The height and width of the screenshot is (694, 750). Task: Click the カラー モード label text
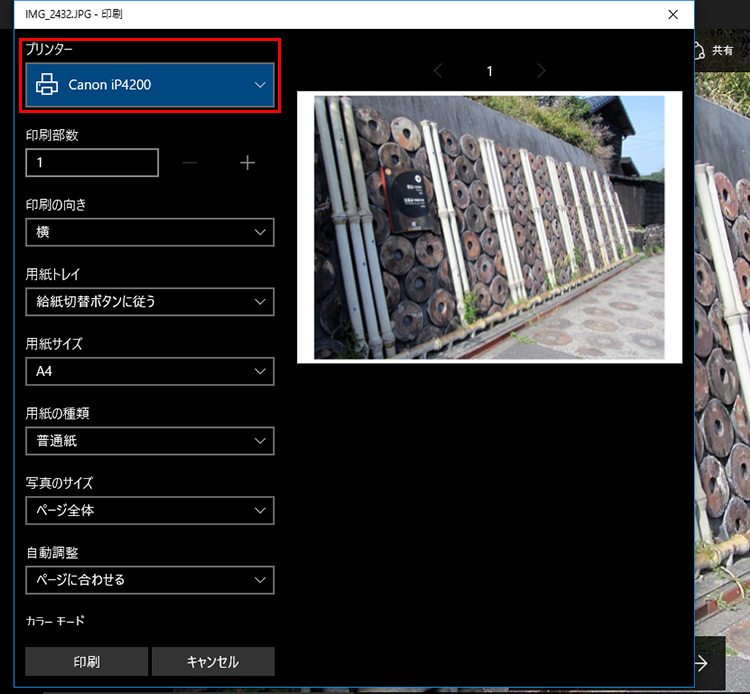[55, 621]
